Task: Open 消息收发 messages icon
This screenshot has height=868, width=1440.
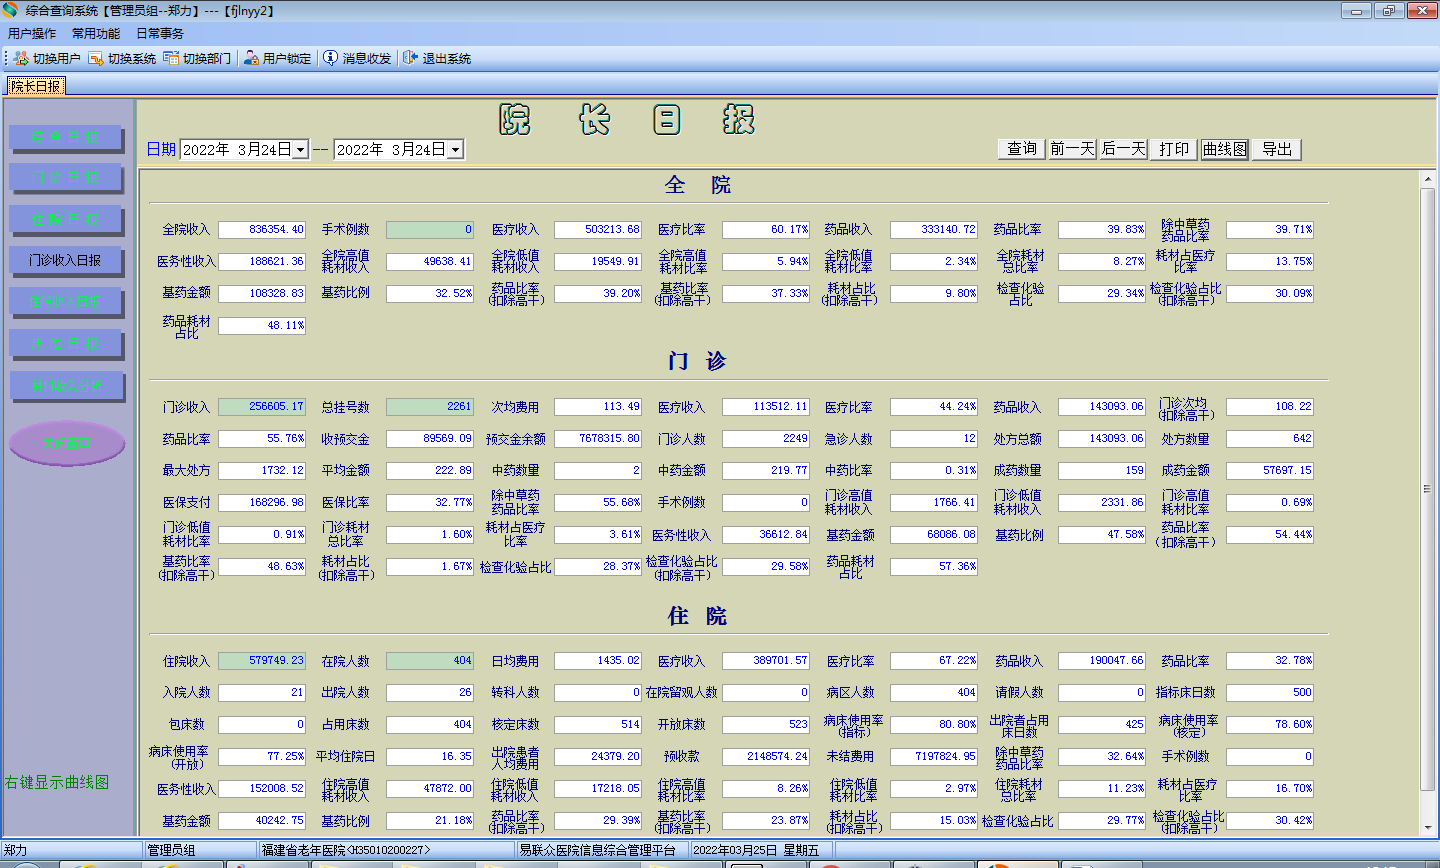Action: [331, 59]
